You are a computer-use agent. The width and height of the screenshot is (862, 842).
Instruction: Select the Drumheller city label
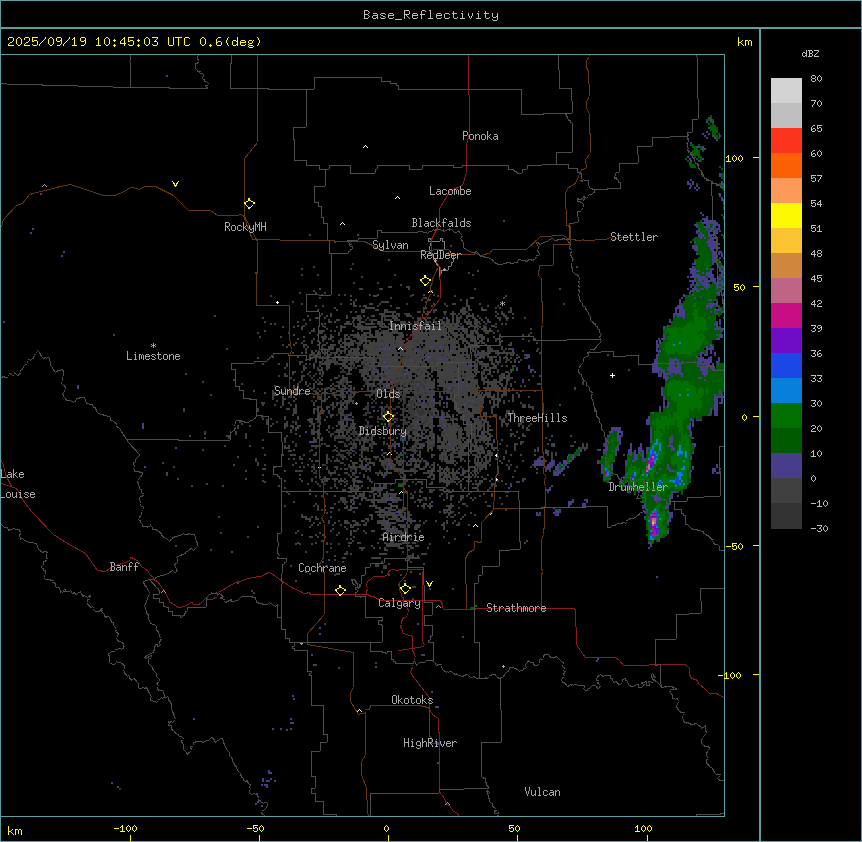[x=638, y=487]
